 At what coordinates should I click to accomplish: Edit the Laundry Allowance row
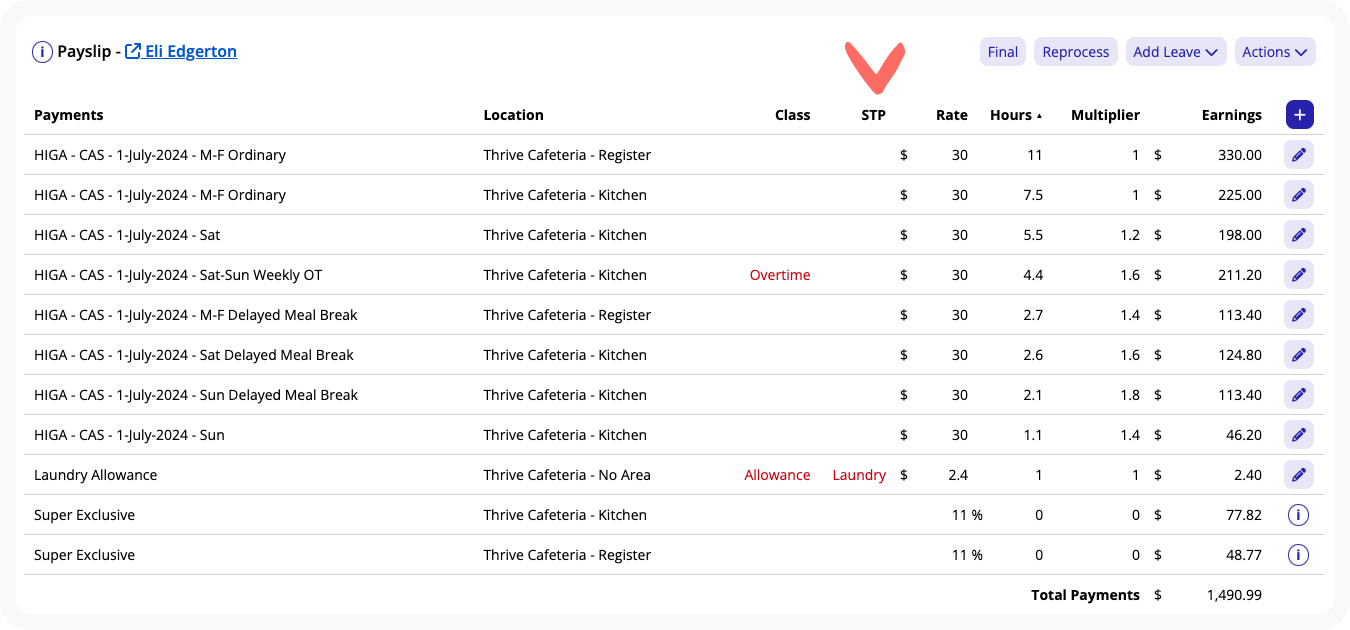[1299, 475]
